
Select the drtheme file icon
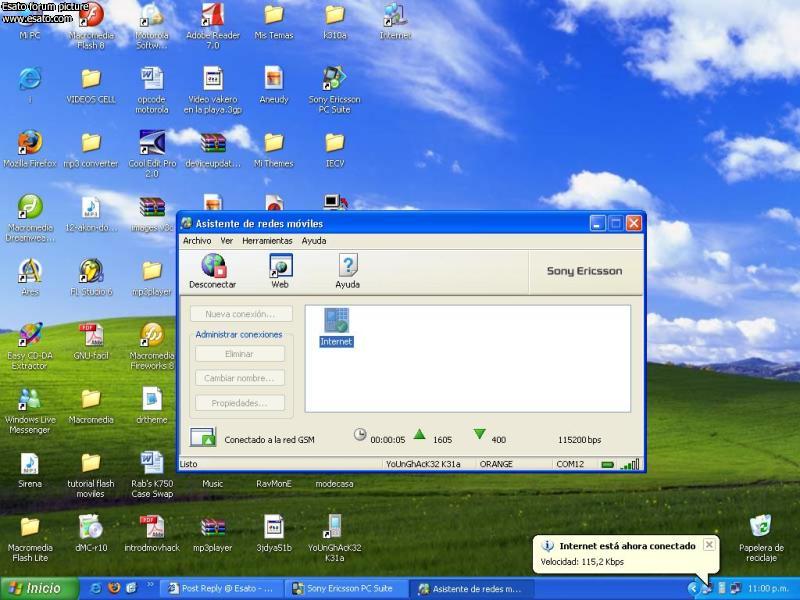[152, 406]
